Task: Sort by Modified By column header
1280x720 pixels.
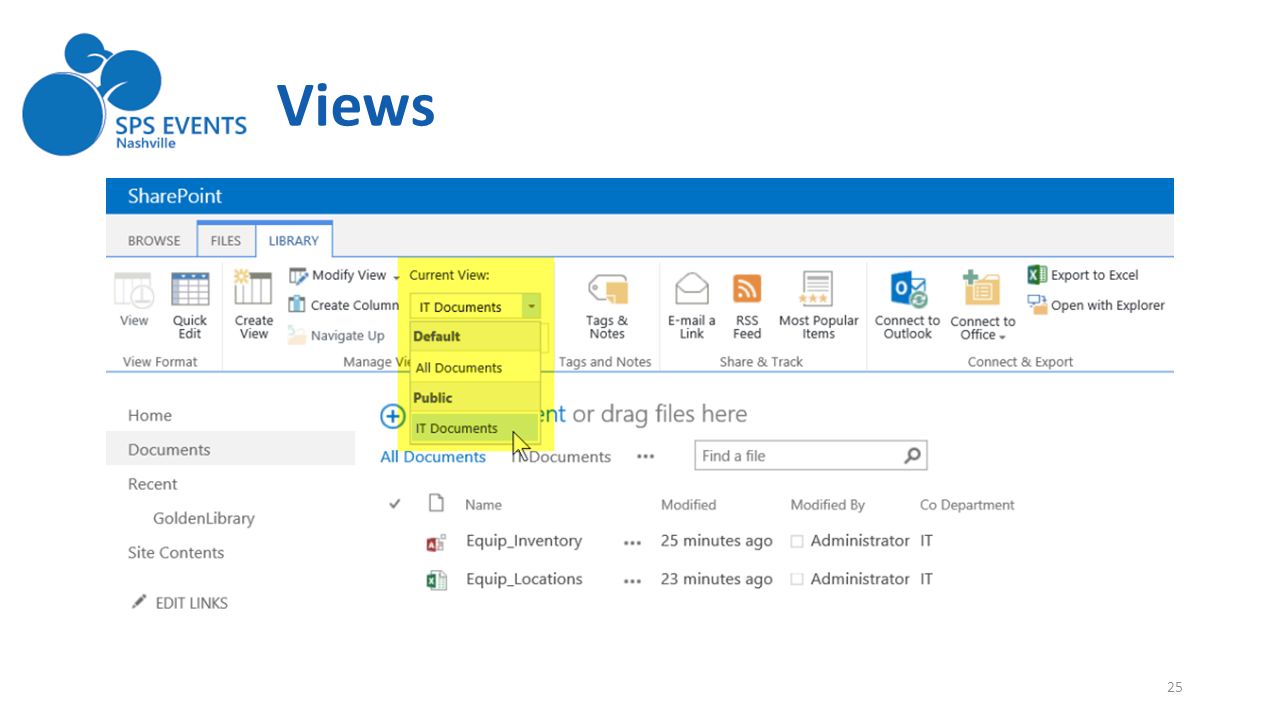Action: click(828, 504)
